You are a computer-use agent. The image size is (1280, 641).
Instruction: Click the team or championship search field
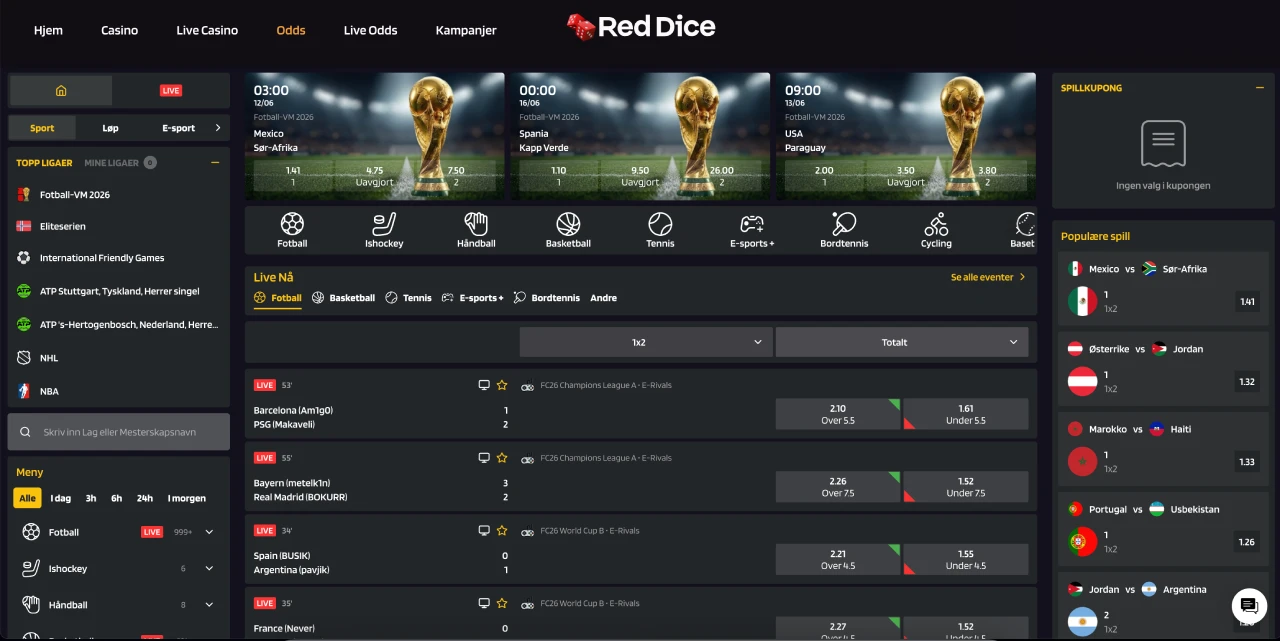119,432
